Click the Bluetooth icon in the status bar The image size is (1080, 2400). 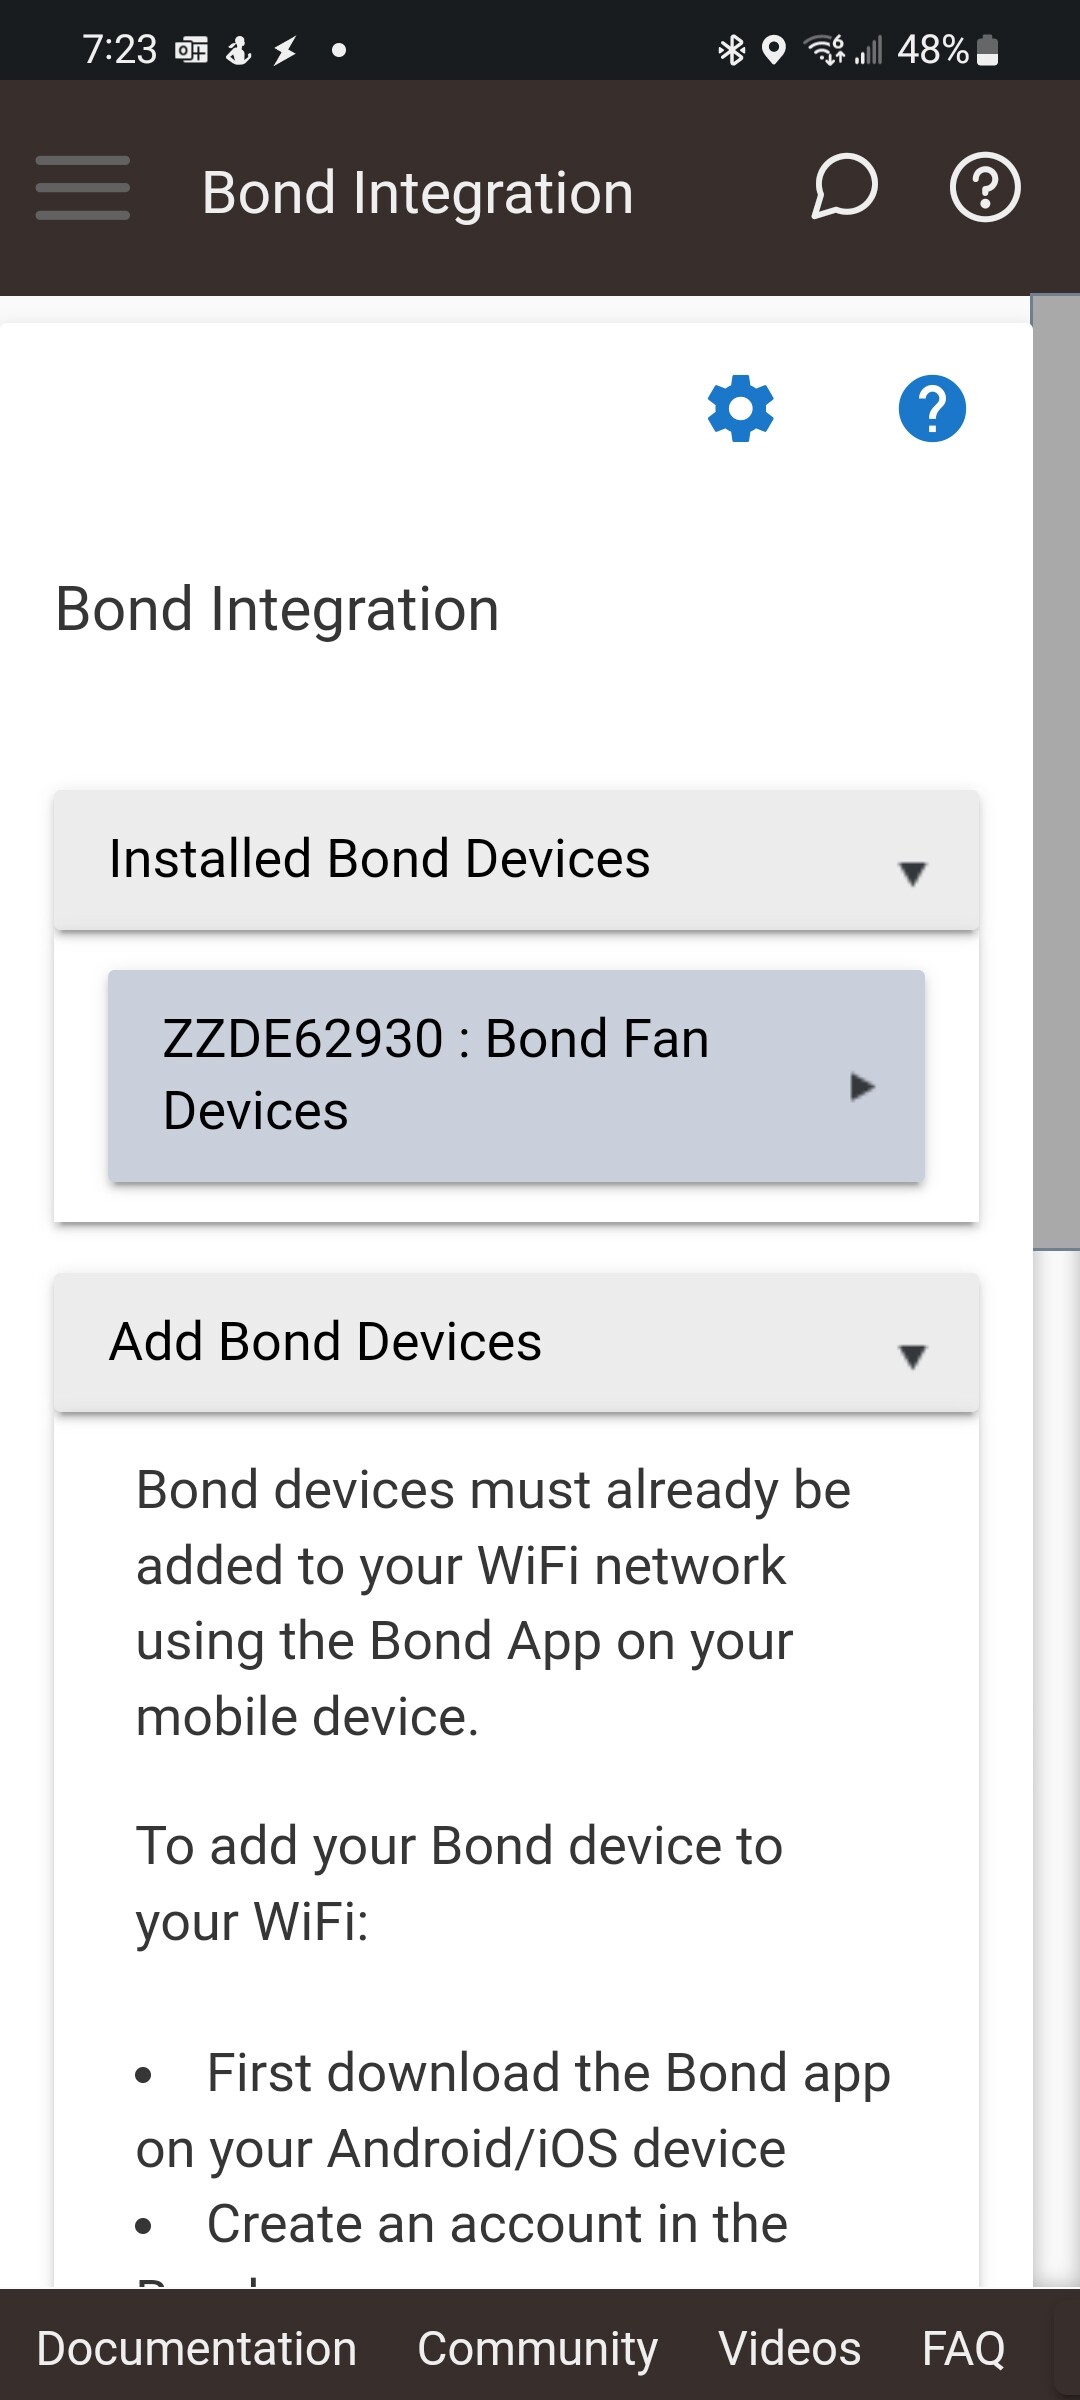[x=733, y=48]
